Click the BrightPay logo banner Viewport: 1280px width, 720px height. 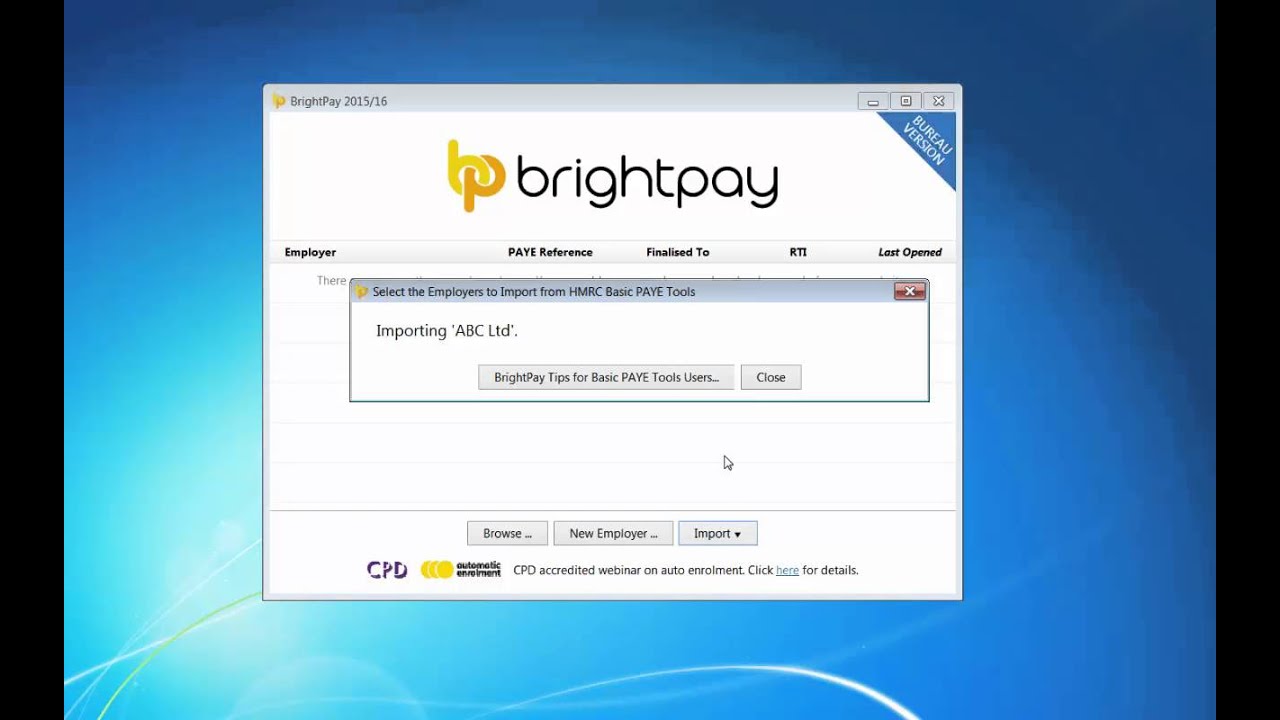click(612, 176)
